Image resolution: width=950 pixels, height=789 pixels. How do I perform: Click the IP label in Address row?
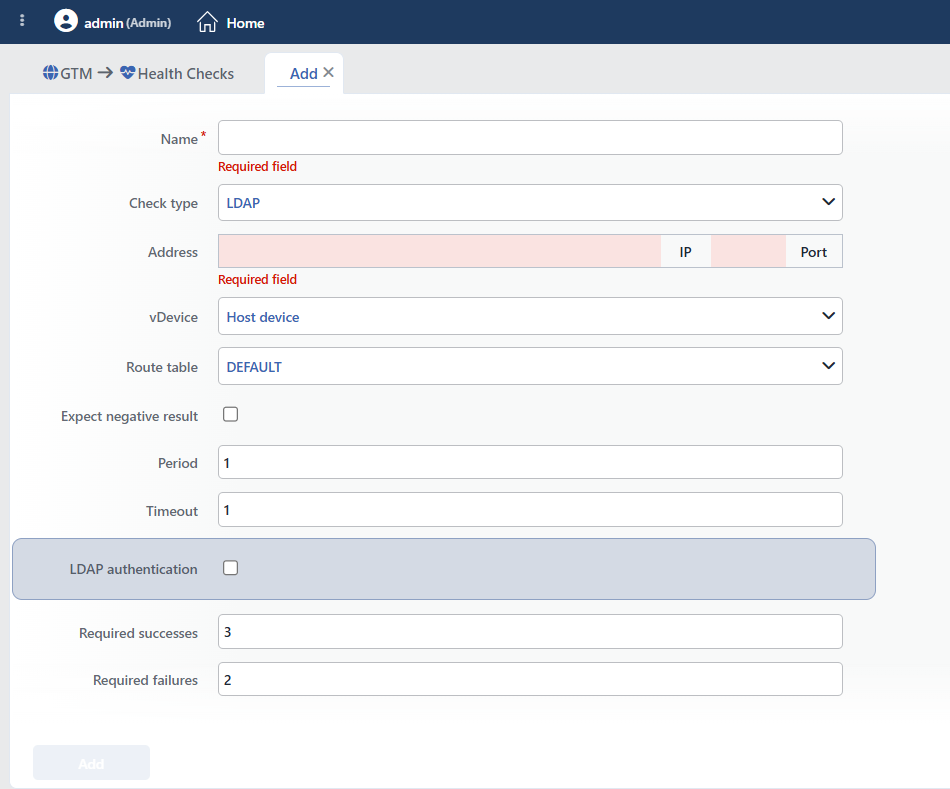(685, 251)
